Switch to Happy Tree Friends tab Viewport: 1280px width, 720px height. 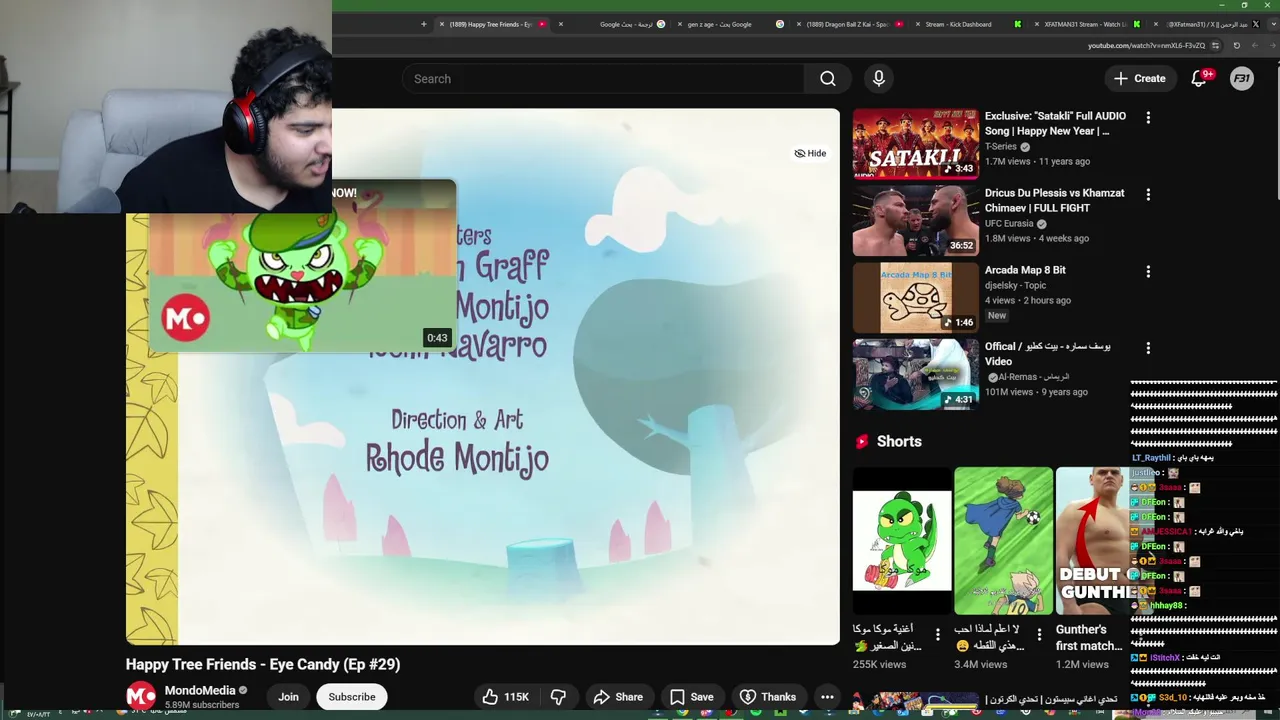tap(492, 24)
